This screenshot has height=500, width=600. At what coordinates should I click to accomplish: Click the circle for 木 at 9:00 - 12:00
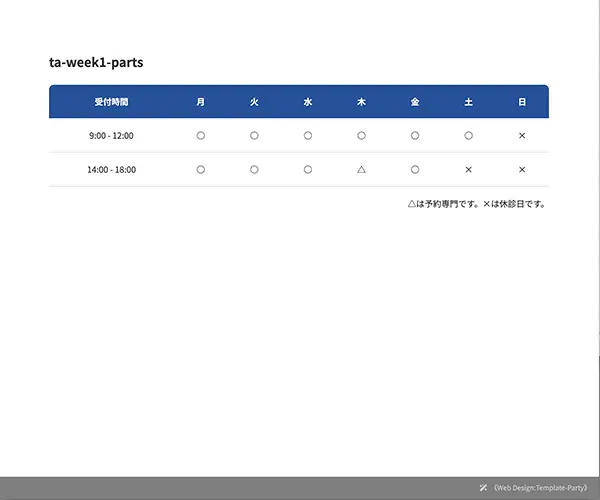(361, 135)
